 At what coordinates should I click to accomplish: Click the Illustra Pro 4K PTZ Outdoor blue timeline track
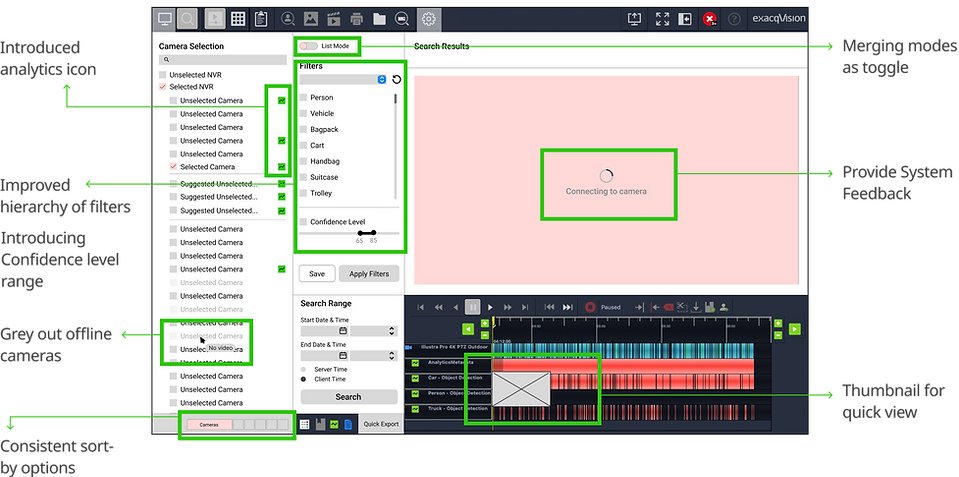[x=623, y=350]
